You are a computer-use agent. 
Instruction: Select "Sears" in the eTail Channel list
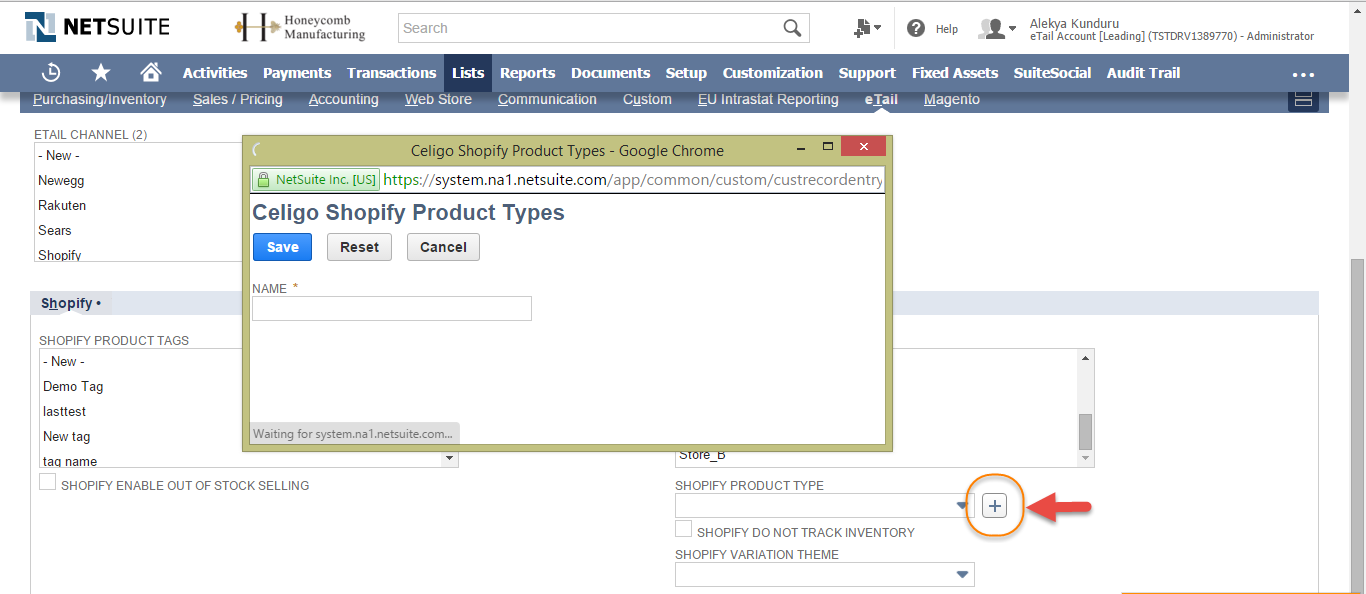[54, 231]
